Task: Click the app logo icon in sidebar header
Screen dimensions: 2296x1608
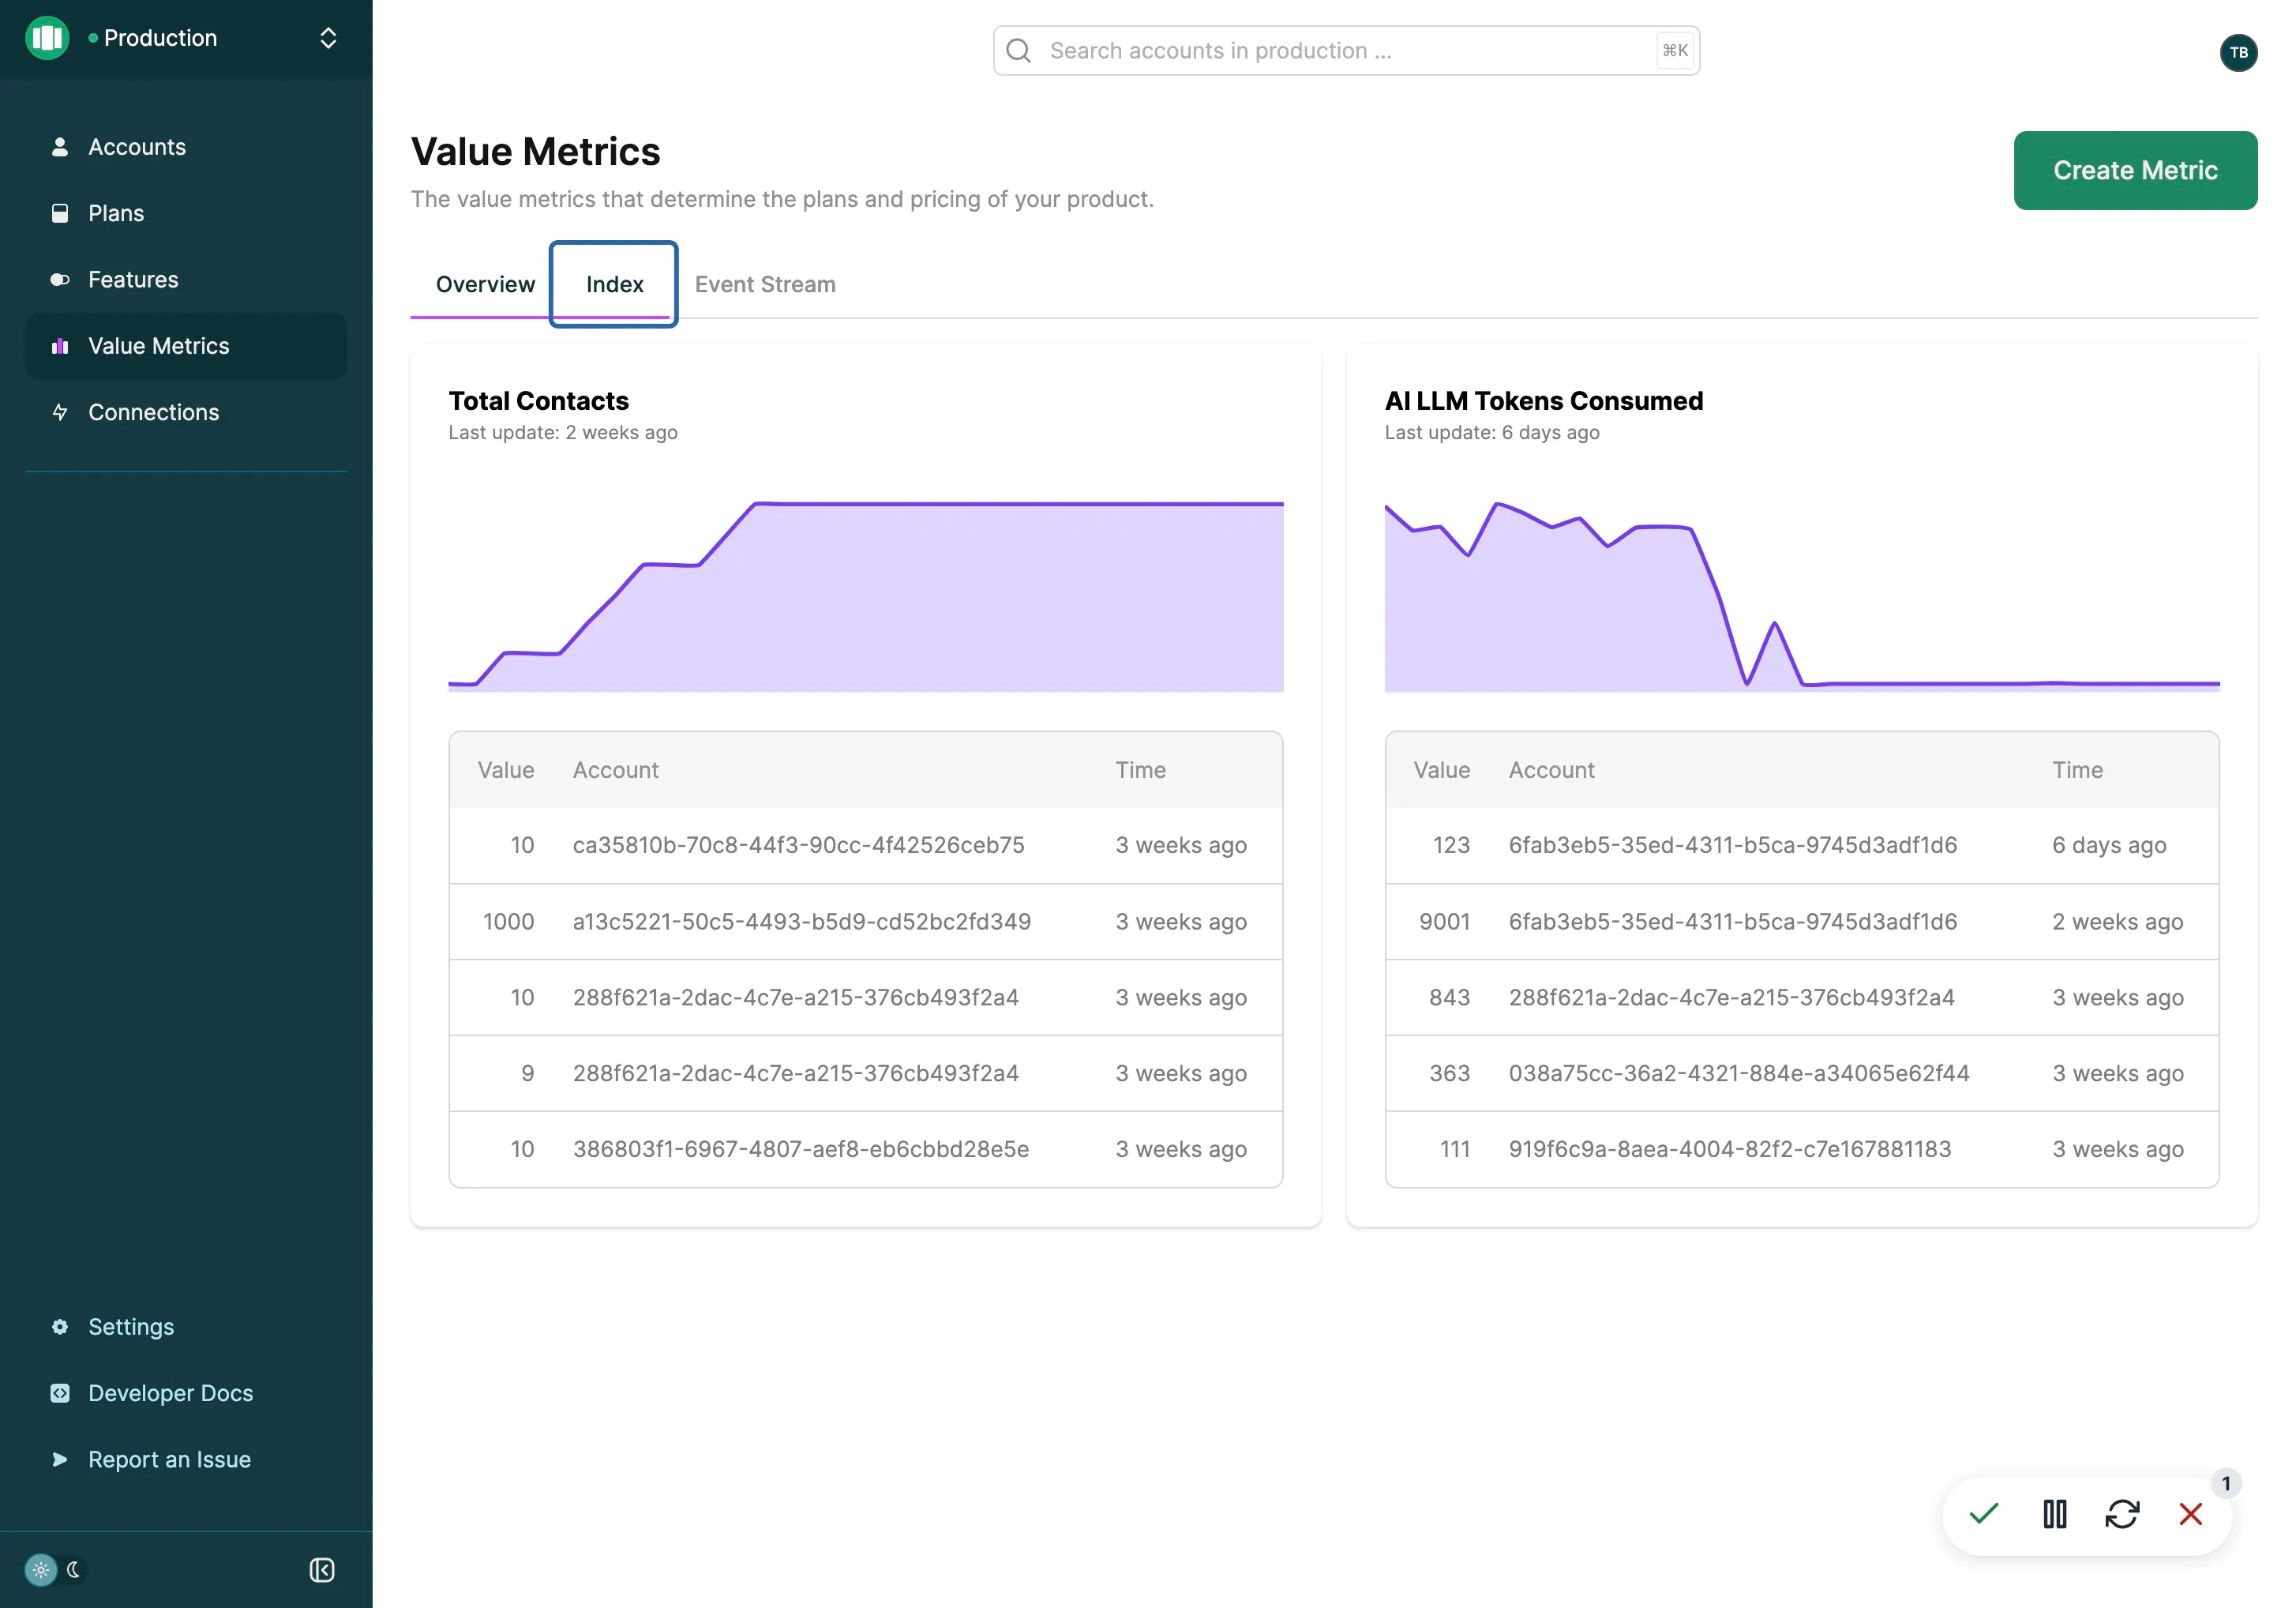Action: pos(47,38)
